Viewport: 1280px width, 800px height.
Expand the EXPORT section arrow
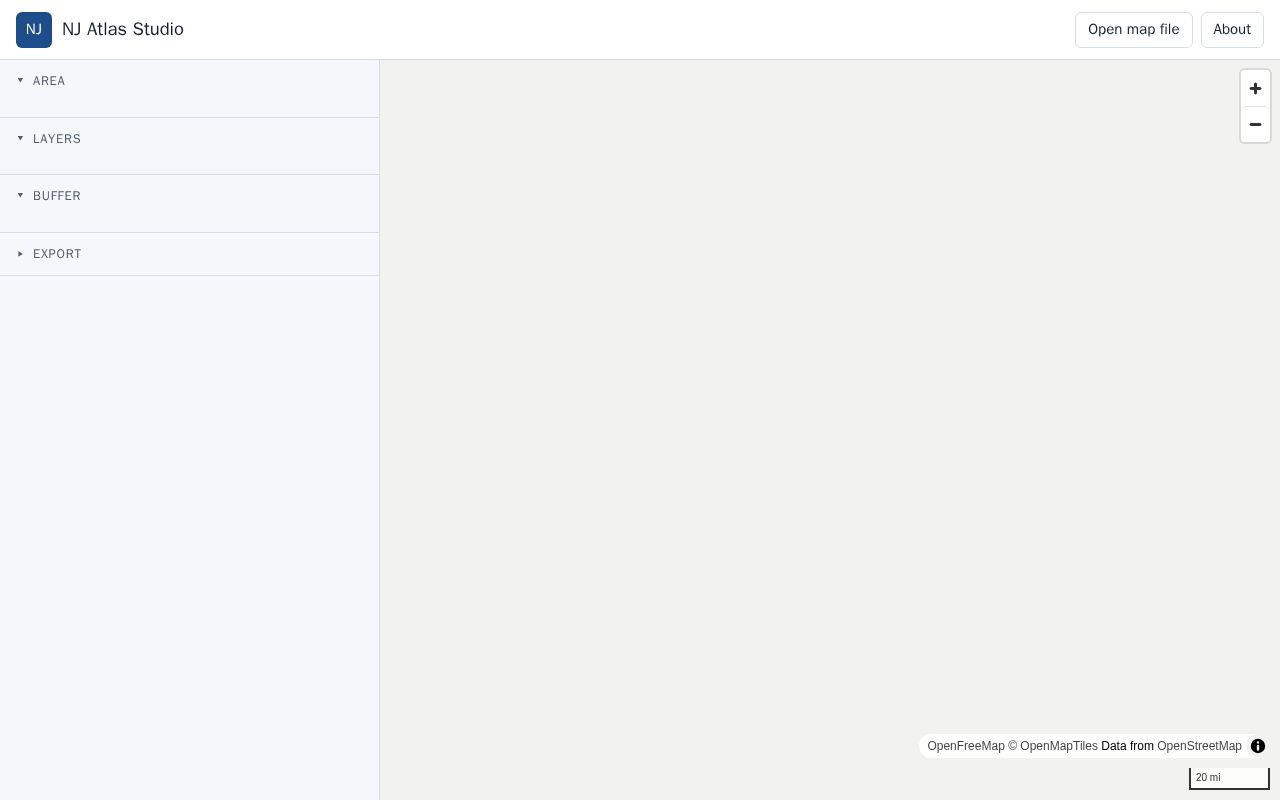click(x=20, y=254)
